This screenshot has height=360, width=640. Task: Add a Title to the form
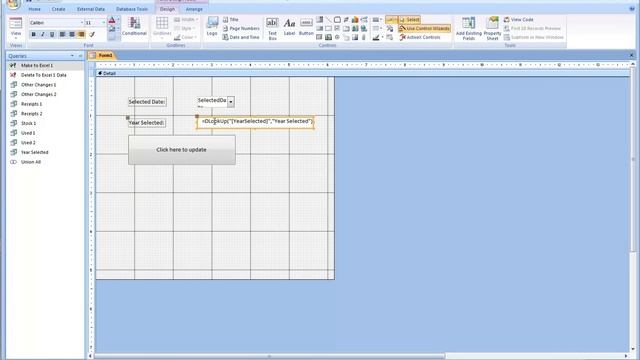click(x=231, y=19)
